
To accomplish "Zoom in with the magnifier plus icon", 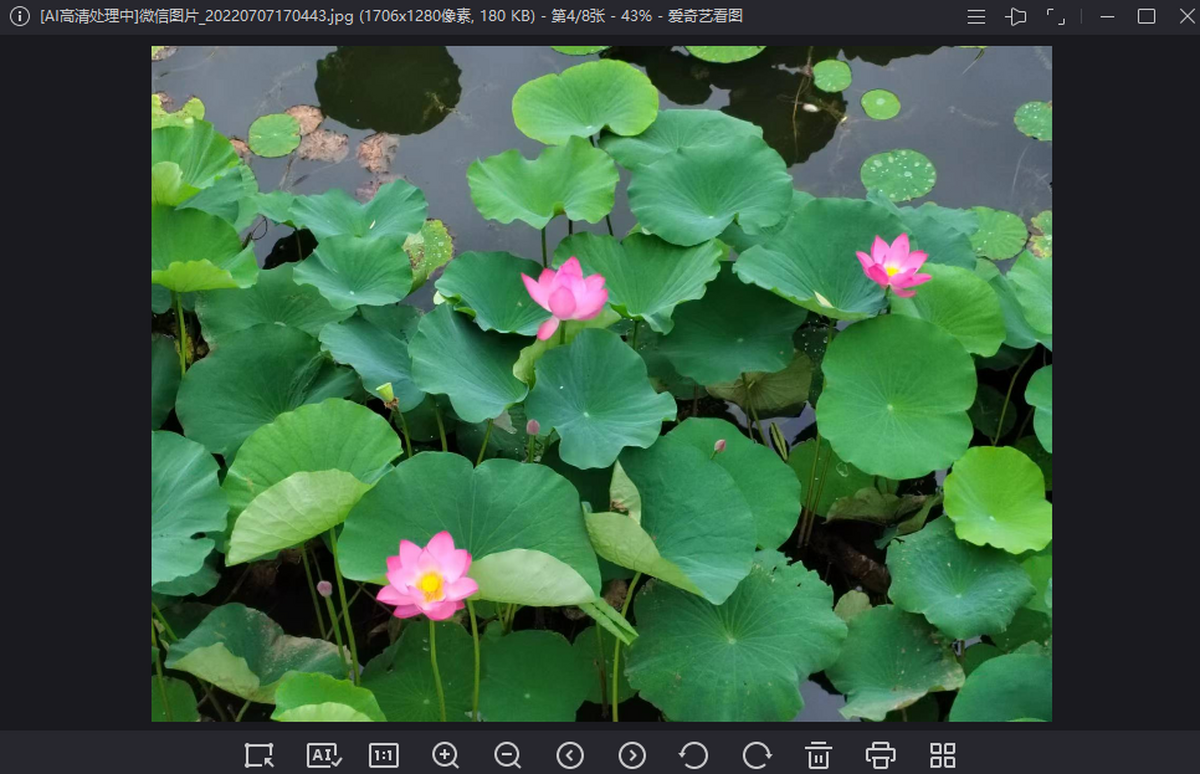I will pos(445,755).
